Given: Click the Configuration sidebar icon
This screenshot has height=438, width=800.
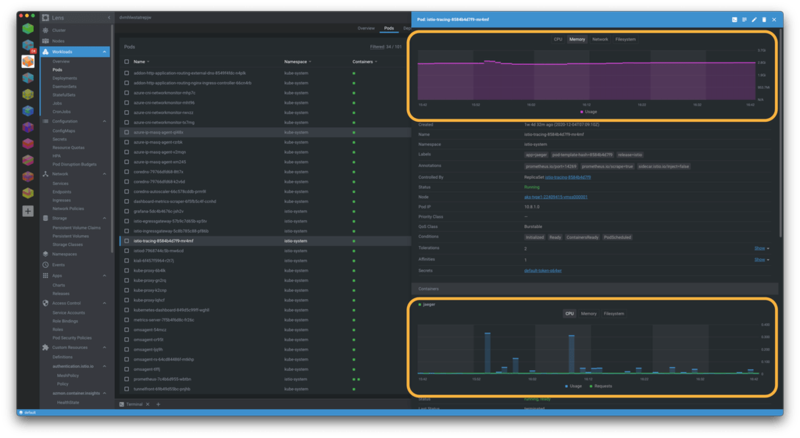Looking at the screenshot, I should tap(45, 121).
